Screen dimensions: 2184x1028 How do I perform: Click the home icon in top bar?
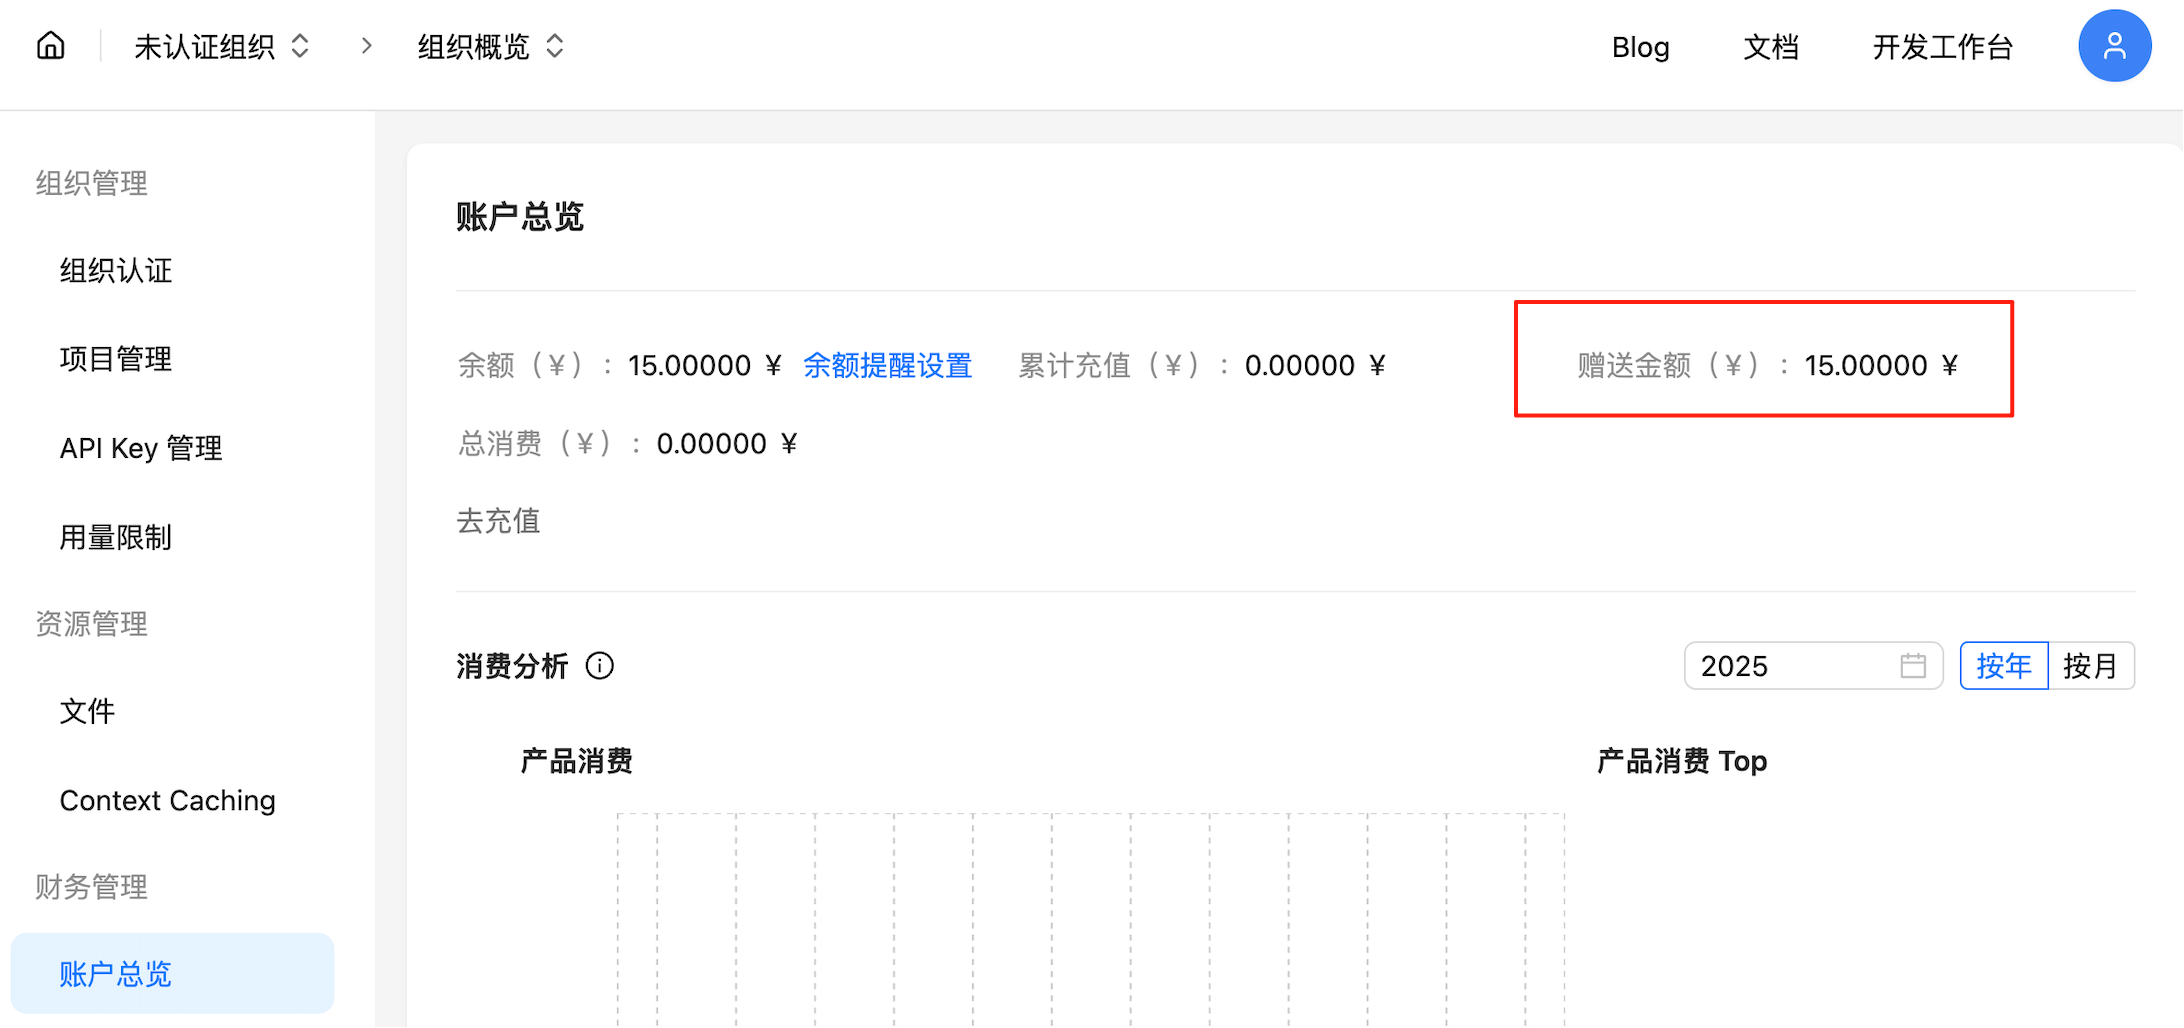pyautogui.click(x=50, y=46)
